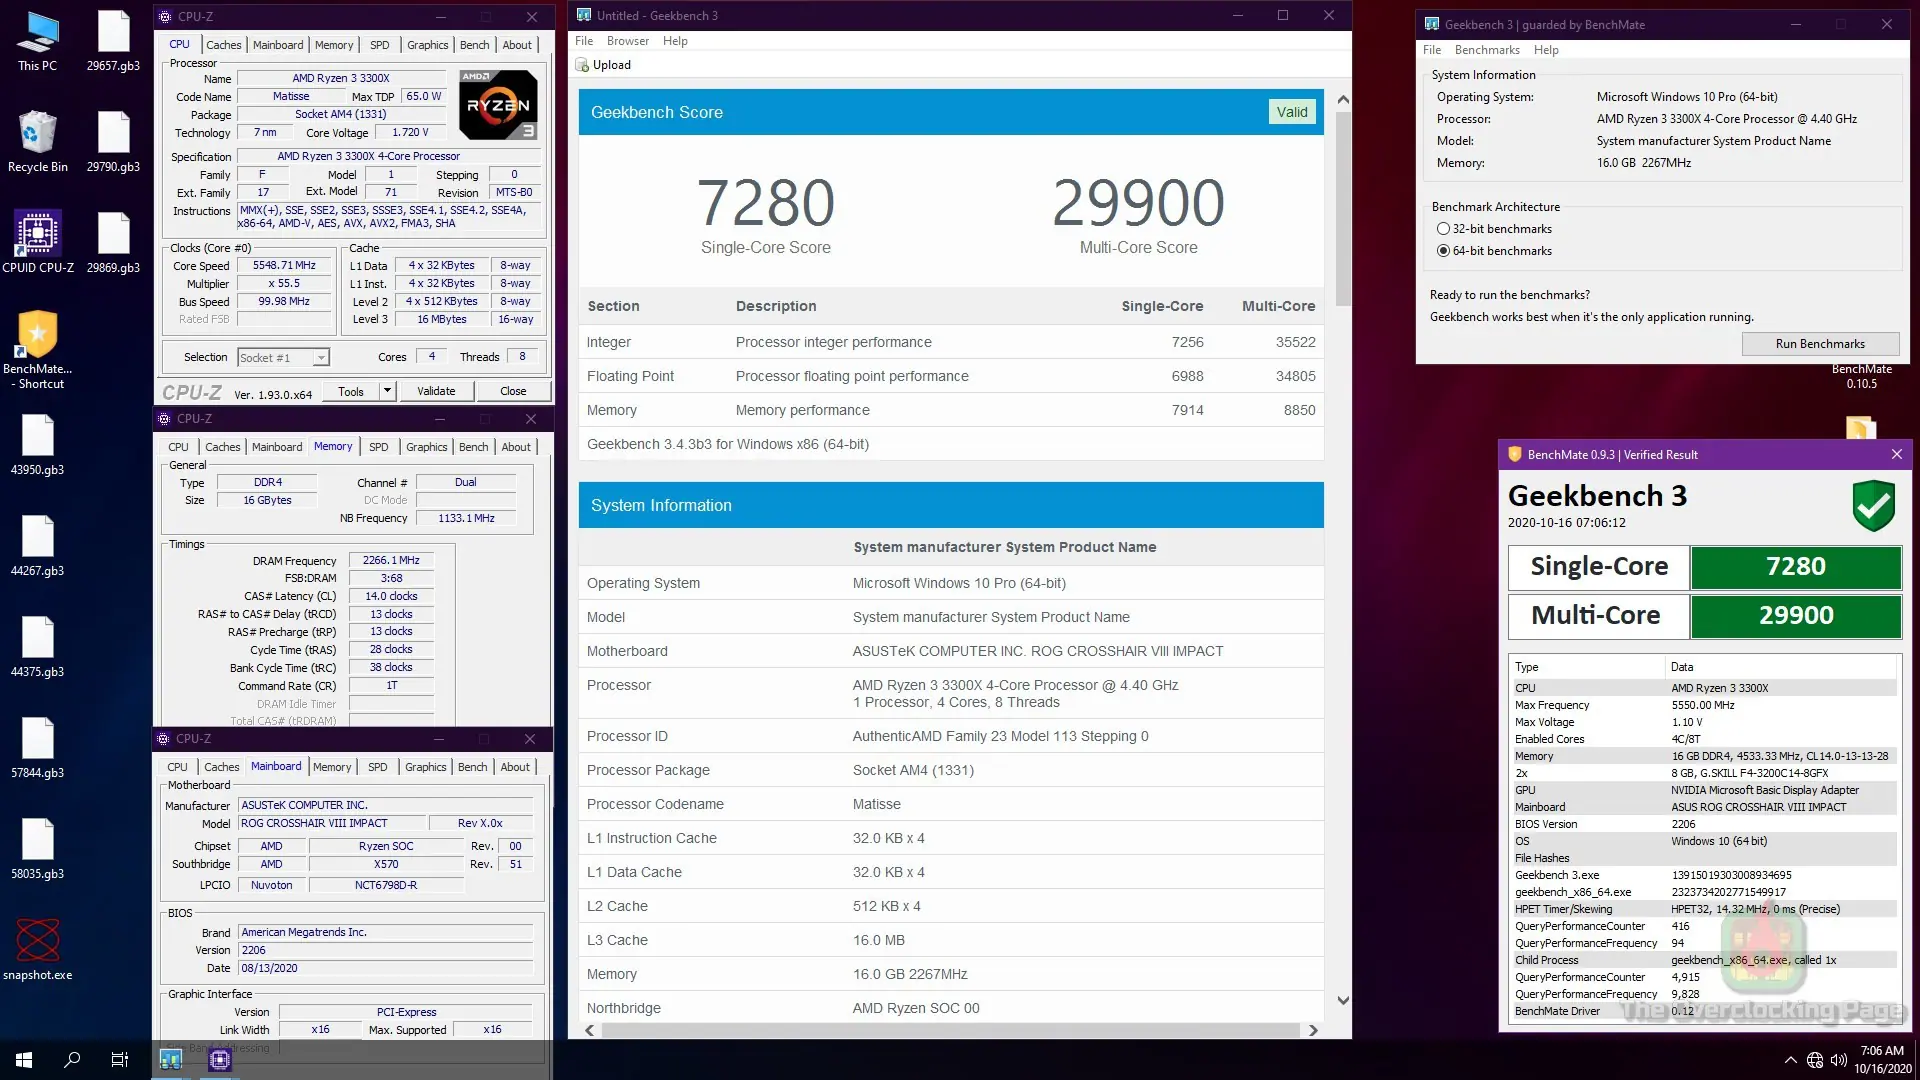The height and width of the screenshot is (1080, 1920).
Task: Open the Browser menu in Geekbench 3
Action: click(627, 41)
